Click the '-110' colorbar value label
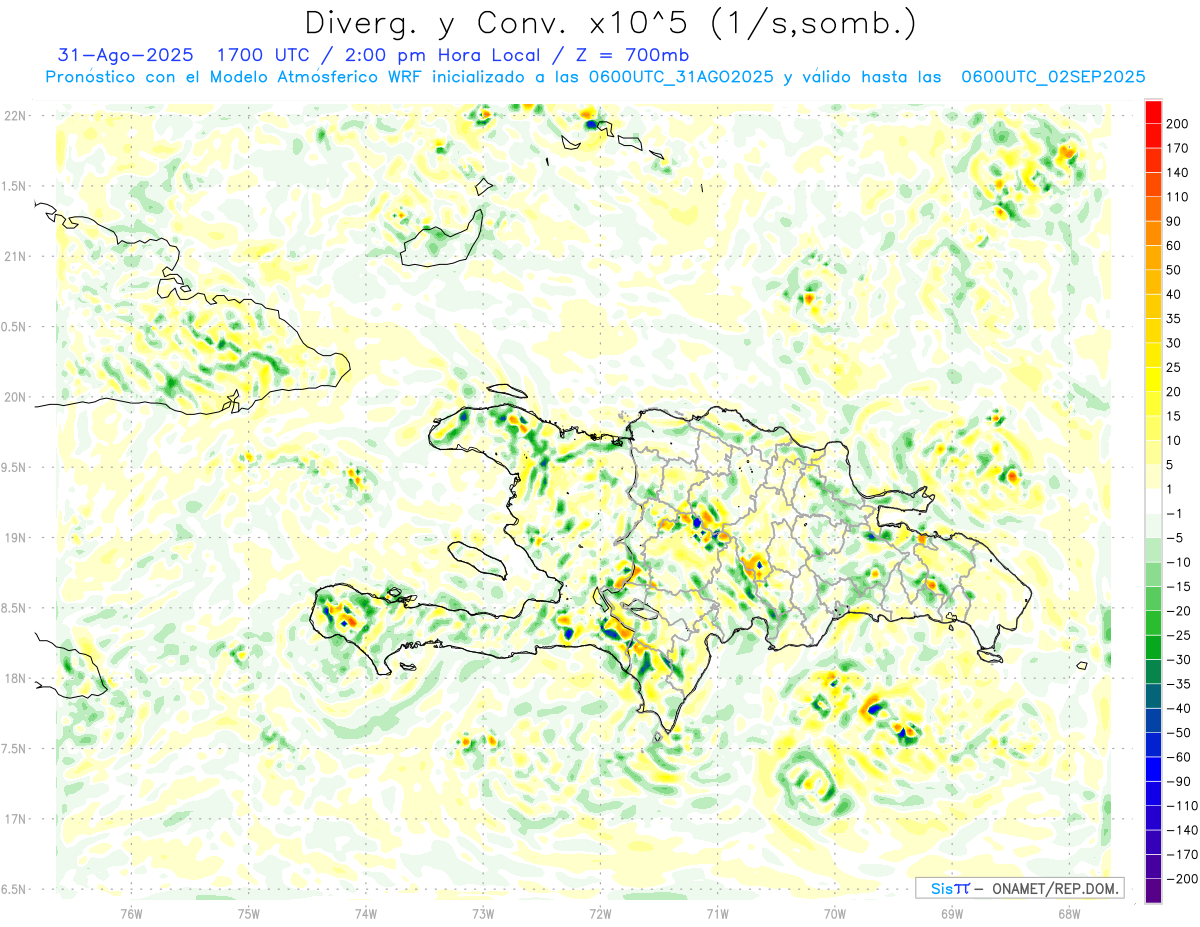This screenshot has width=1200, height=927. [x=1181, y=806]
